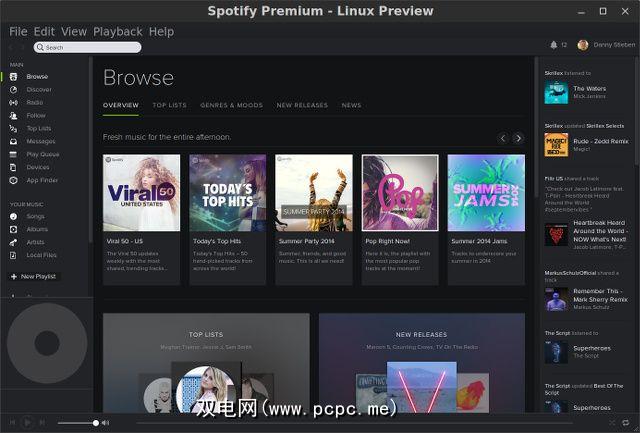Open the Summer 2014 Jams title link
The image size is (640, 433).
point(479,241)
